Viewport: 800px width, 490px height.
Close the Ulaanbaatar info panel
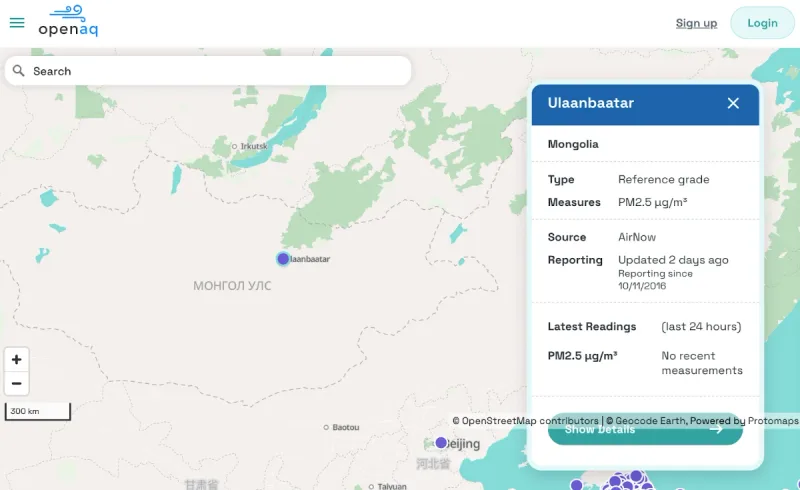click(733, 103)
